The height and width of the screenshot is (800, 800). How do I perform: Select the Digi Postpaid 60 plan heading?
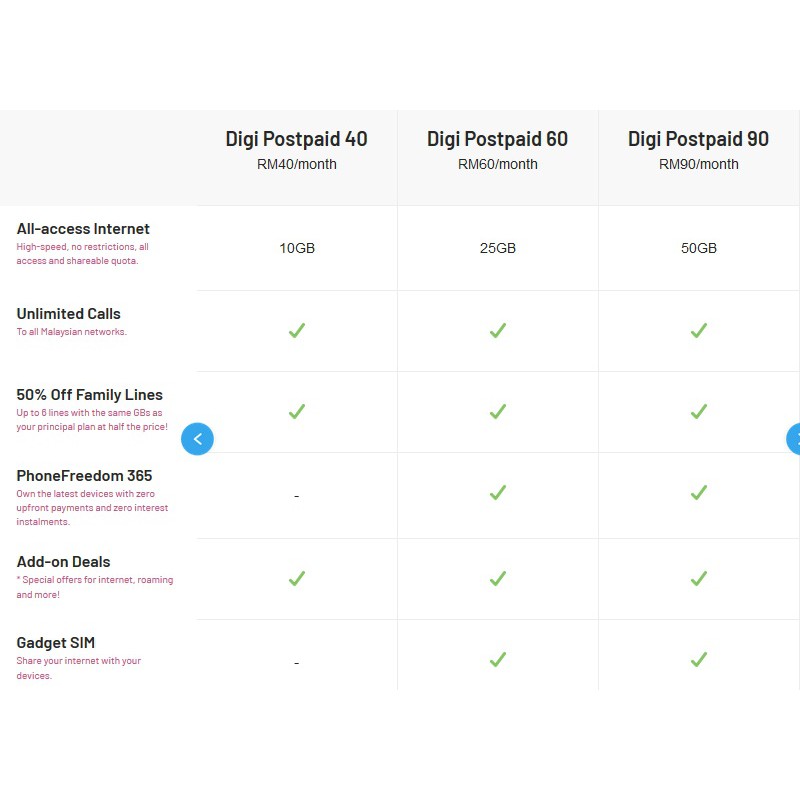point(497,139)
